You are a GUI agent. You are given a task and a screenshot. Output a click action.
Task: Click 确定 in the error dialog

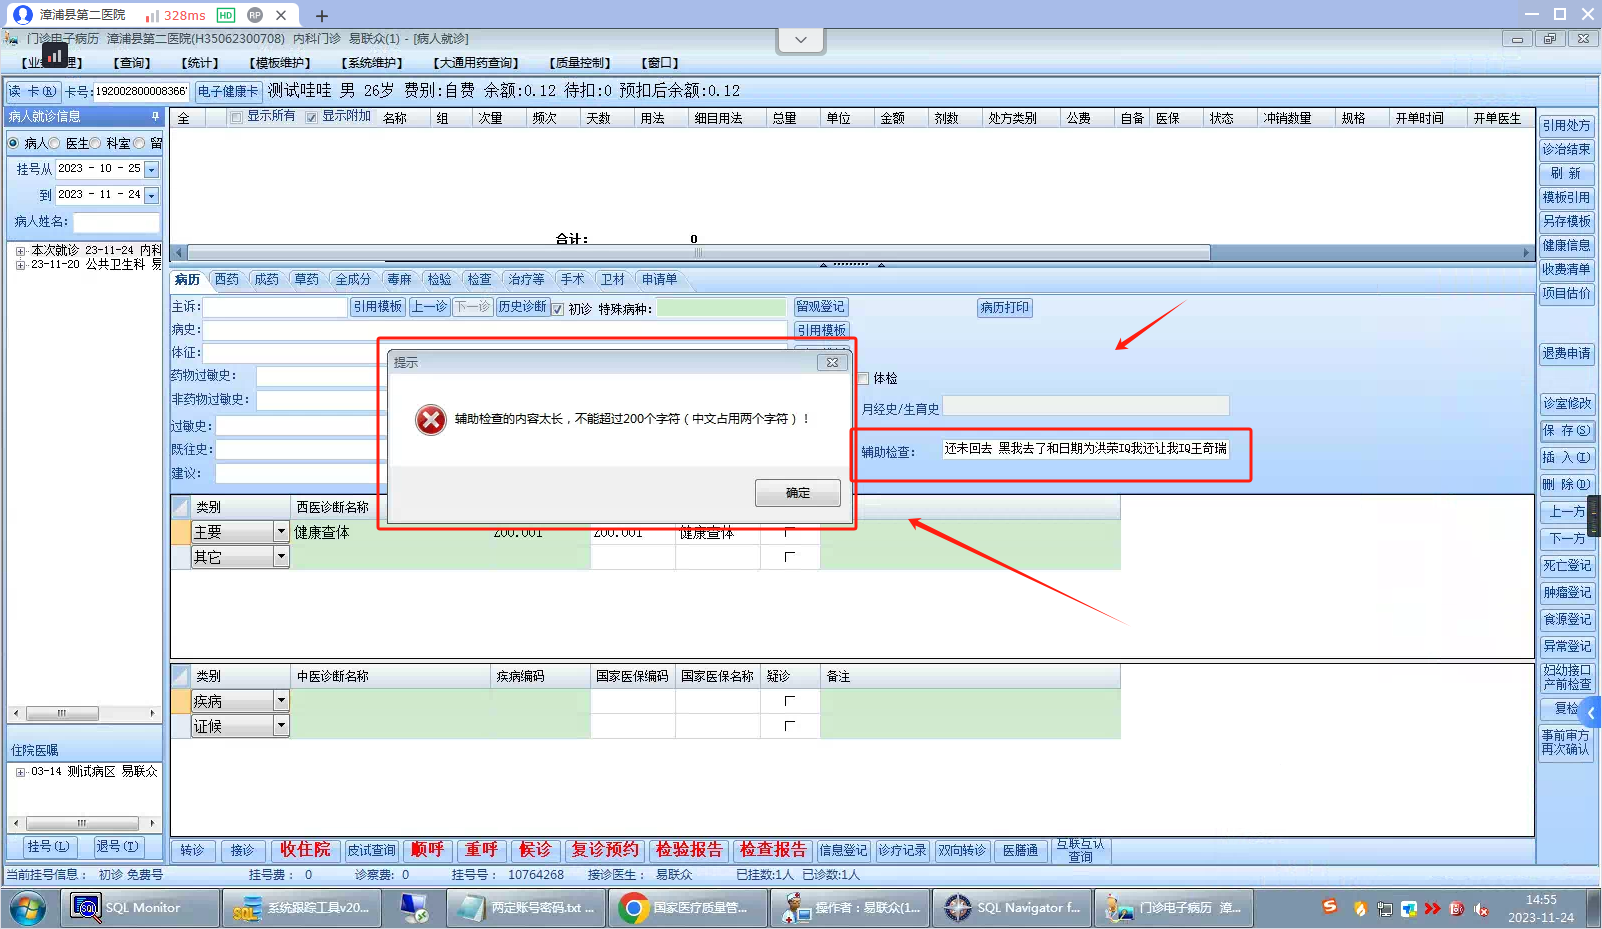(x=798, y=493)
